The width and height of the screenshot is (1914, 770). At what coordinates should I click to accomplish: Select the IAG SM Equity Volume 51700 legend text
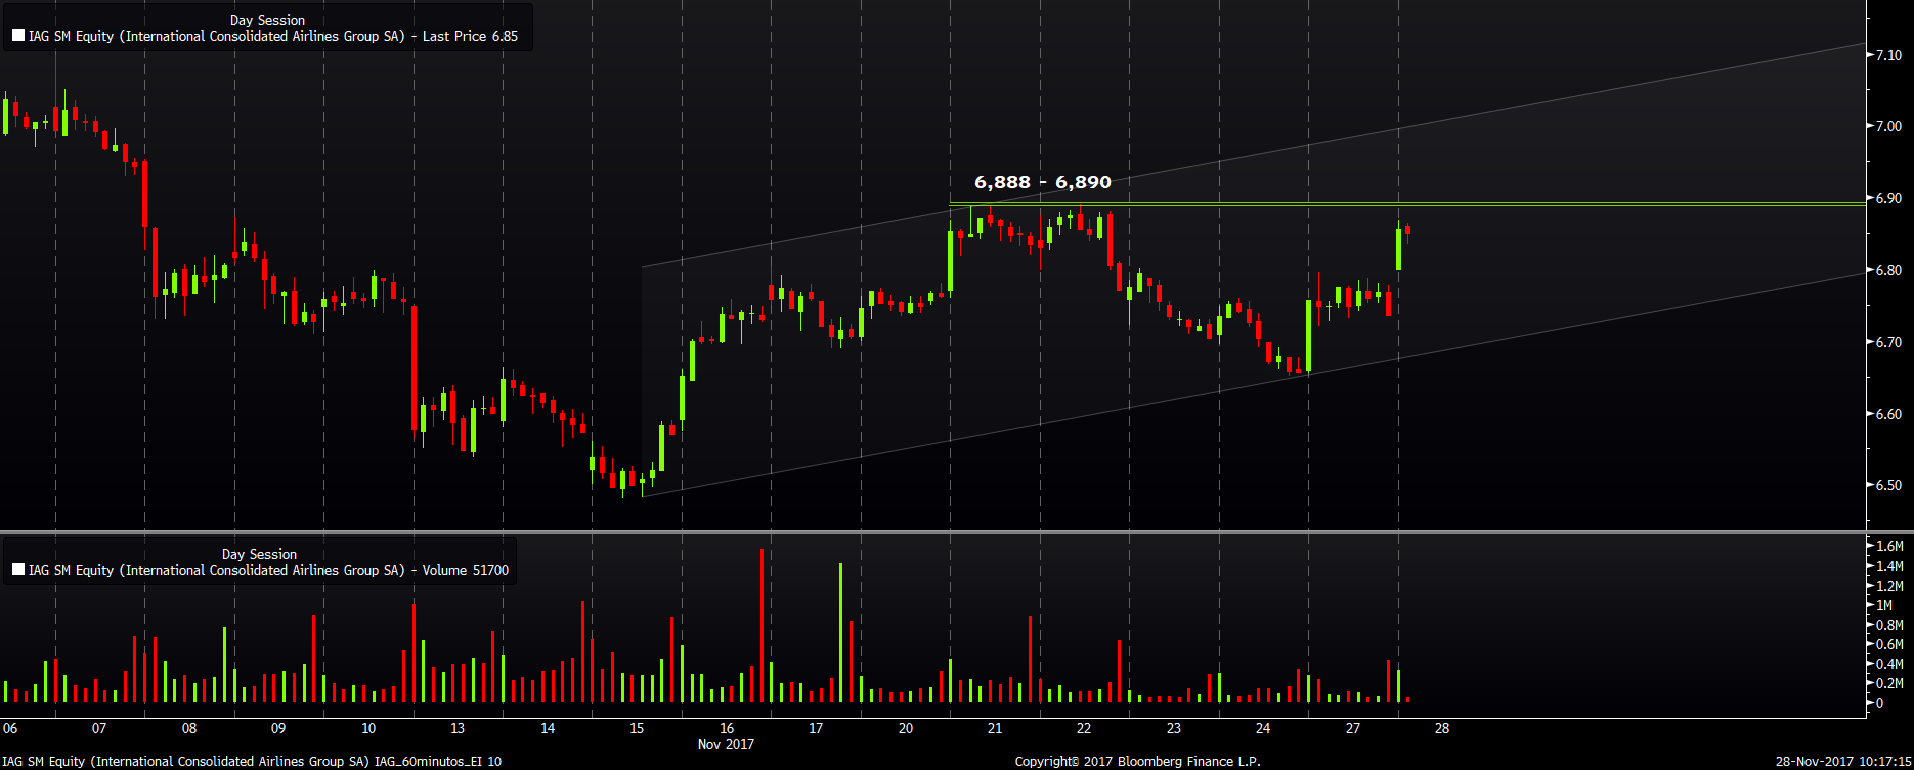(x=269, y=570)
